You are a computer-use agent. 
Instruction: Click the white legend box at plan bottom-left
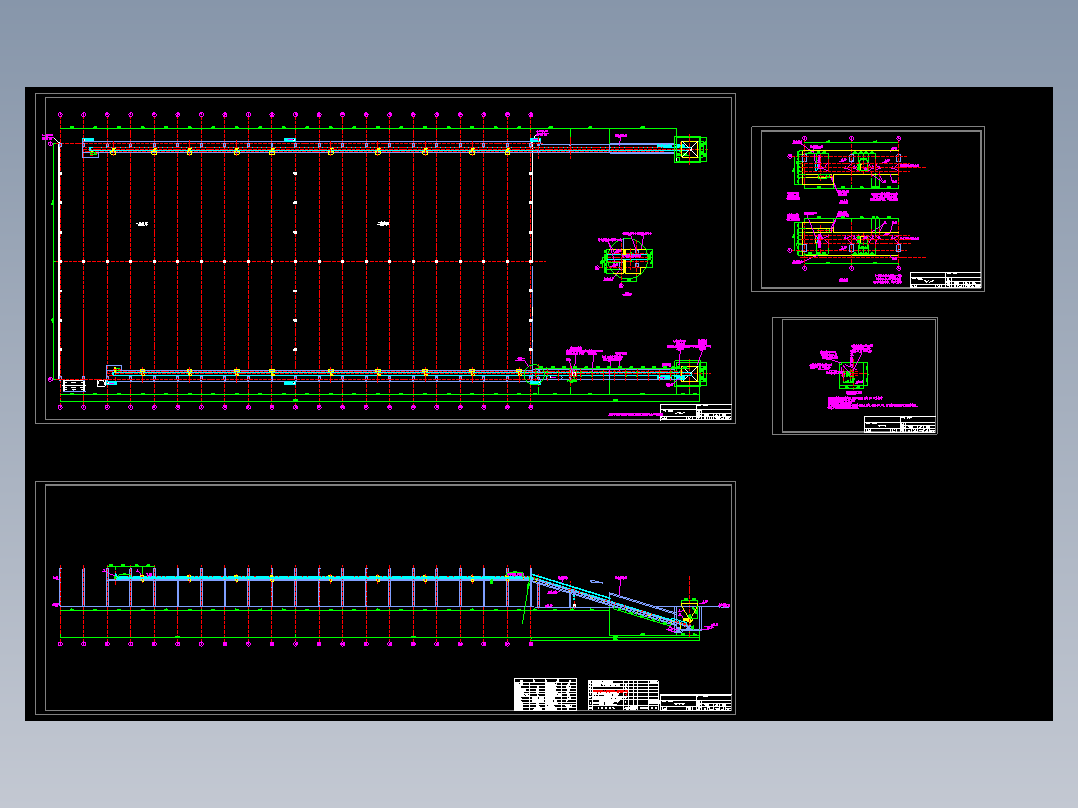coord(74,386)
